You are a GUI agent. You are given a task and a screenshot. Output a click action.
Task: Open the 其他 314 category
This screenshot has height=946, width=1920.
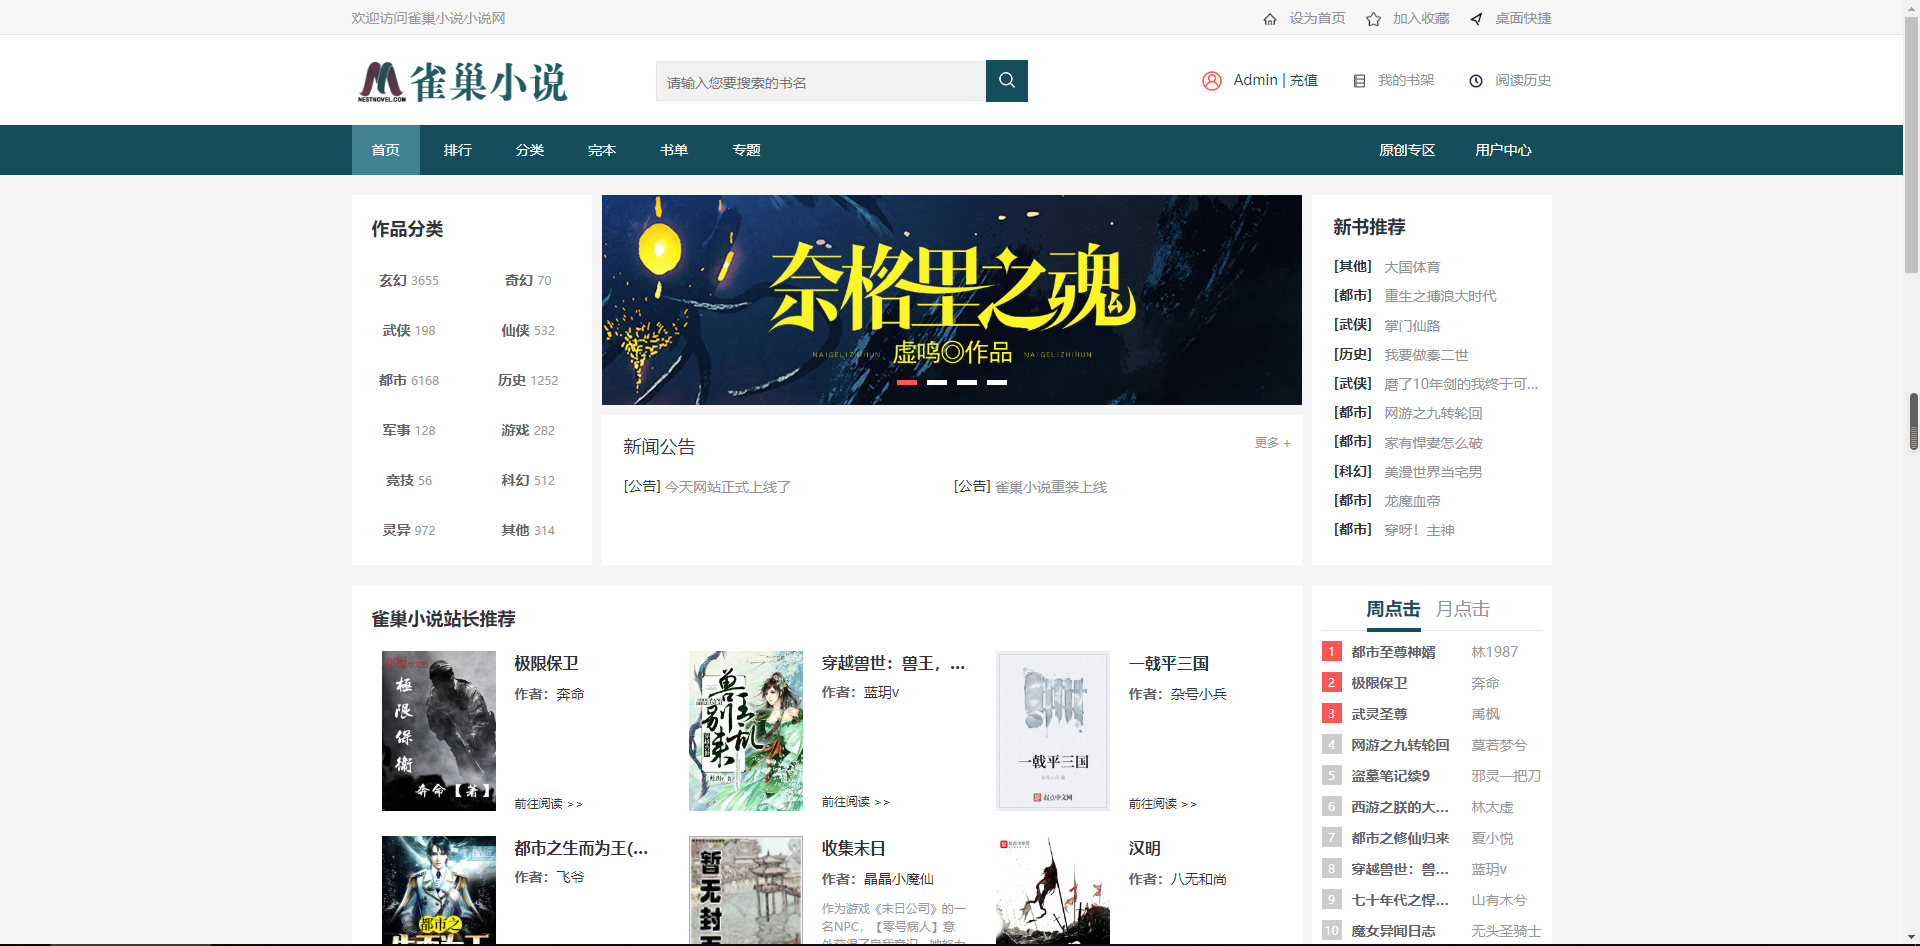pyautogui.click(x=528, y=530)
